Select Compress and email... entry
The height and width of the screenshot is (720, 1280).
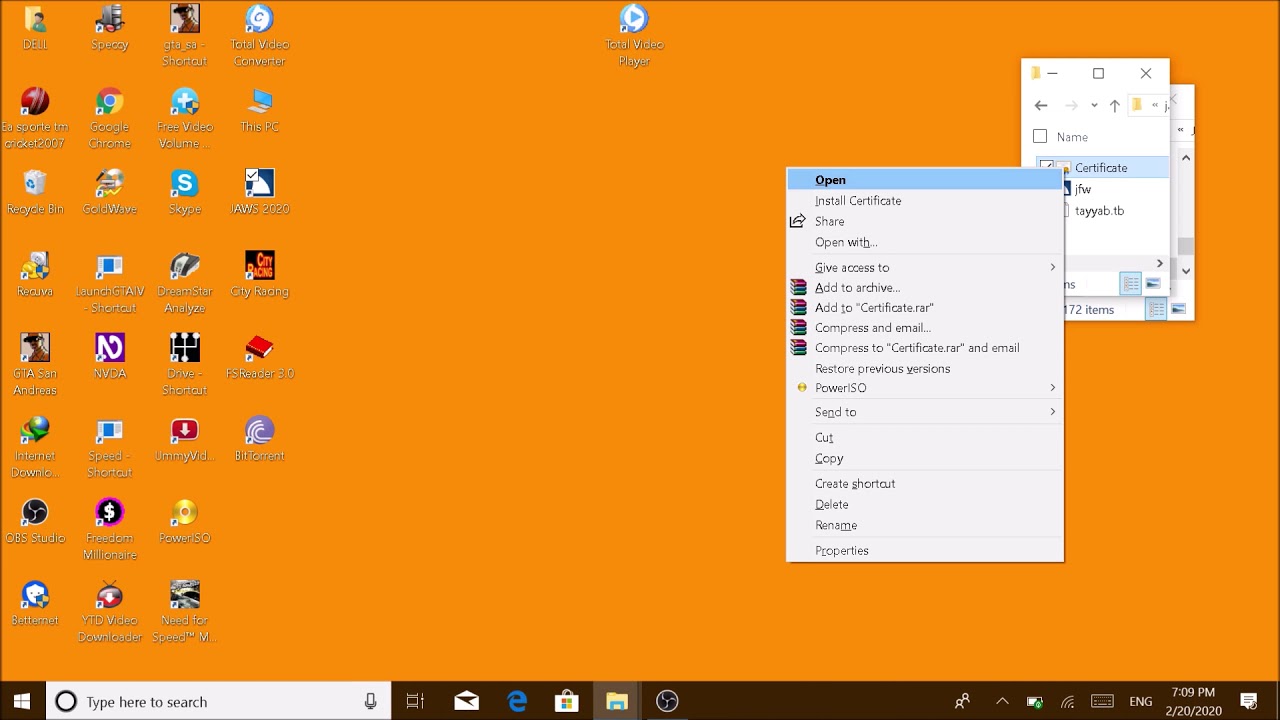pos(925,328)
